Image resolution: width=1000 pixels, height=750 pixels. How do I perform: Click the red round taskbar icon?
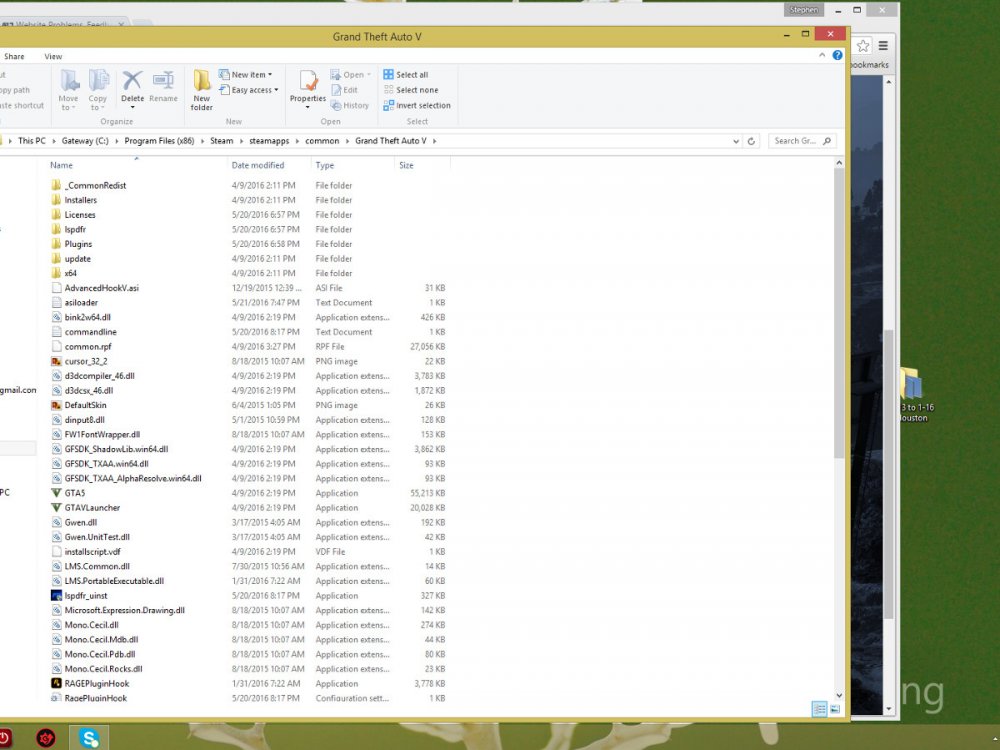pyautogui.click(x=46, y=739)
